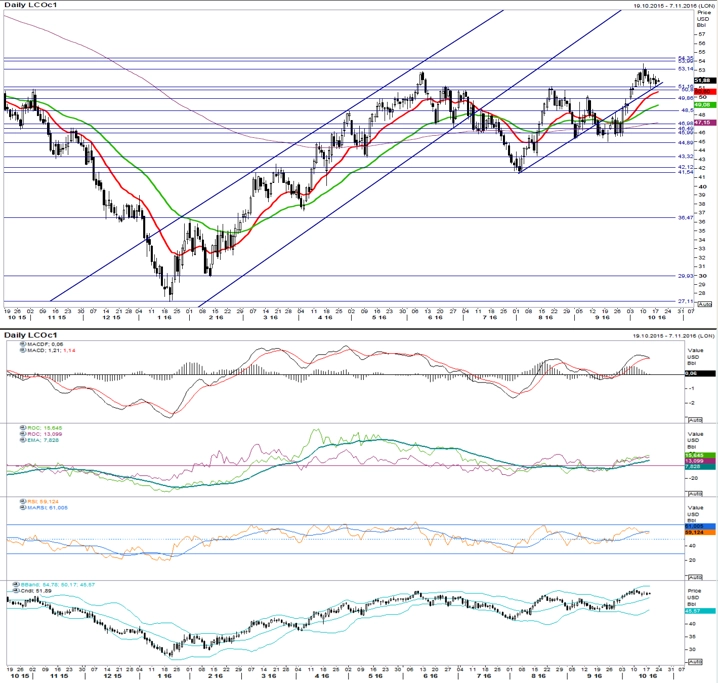Select the green 49,08 moving average price tag
Viewport: 718px width, 683px height.
click(705, 105)
